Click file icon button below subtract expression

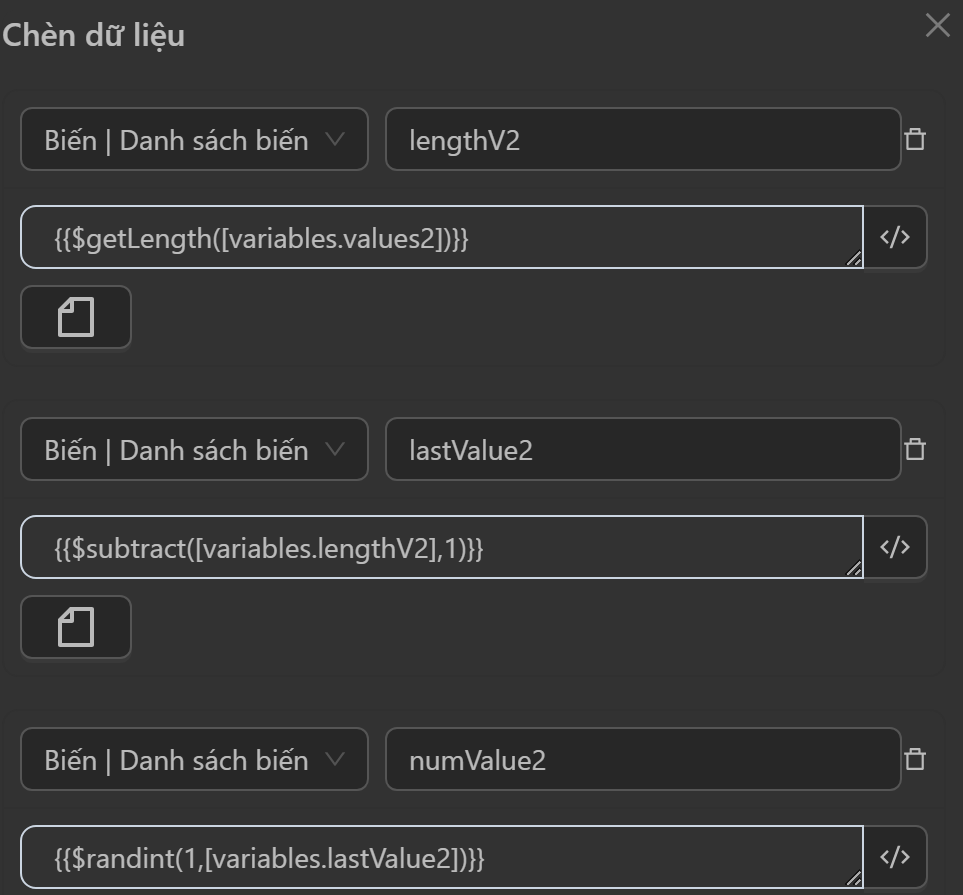click(x=76, y=628)
